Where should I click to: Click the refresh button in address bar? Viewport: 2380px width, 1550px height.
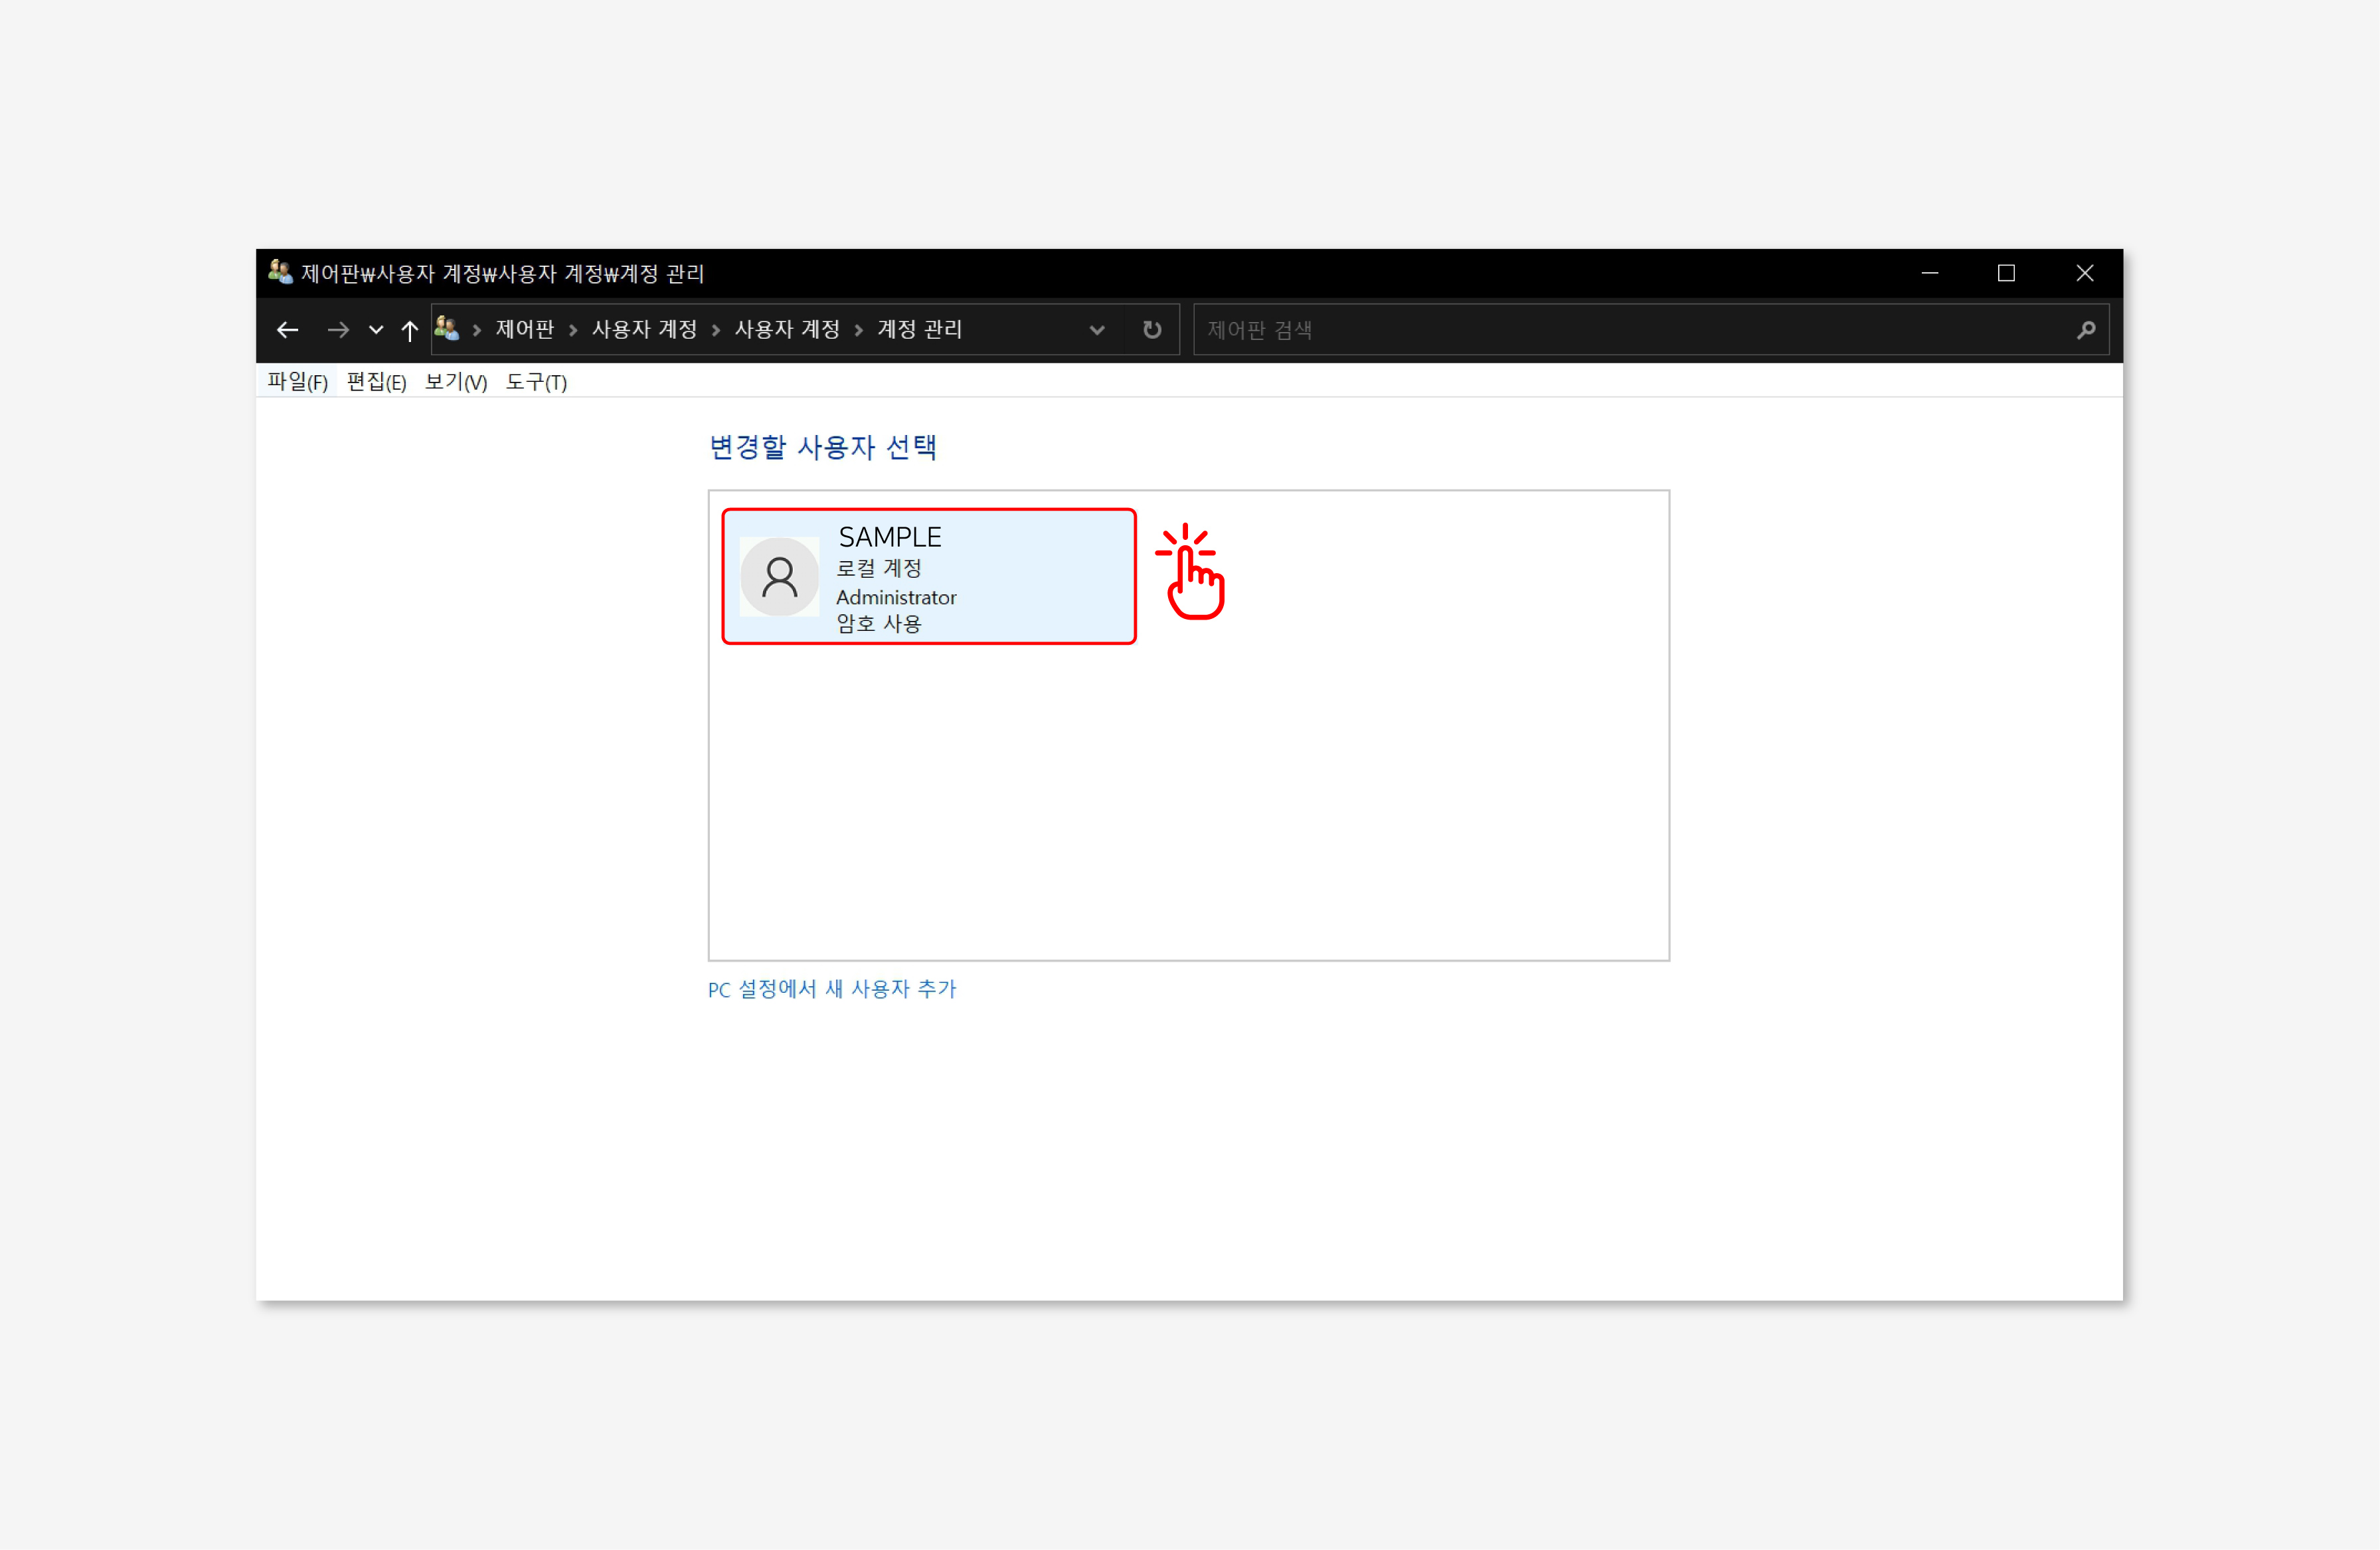[x=1152, y=330]
